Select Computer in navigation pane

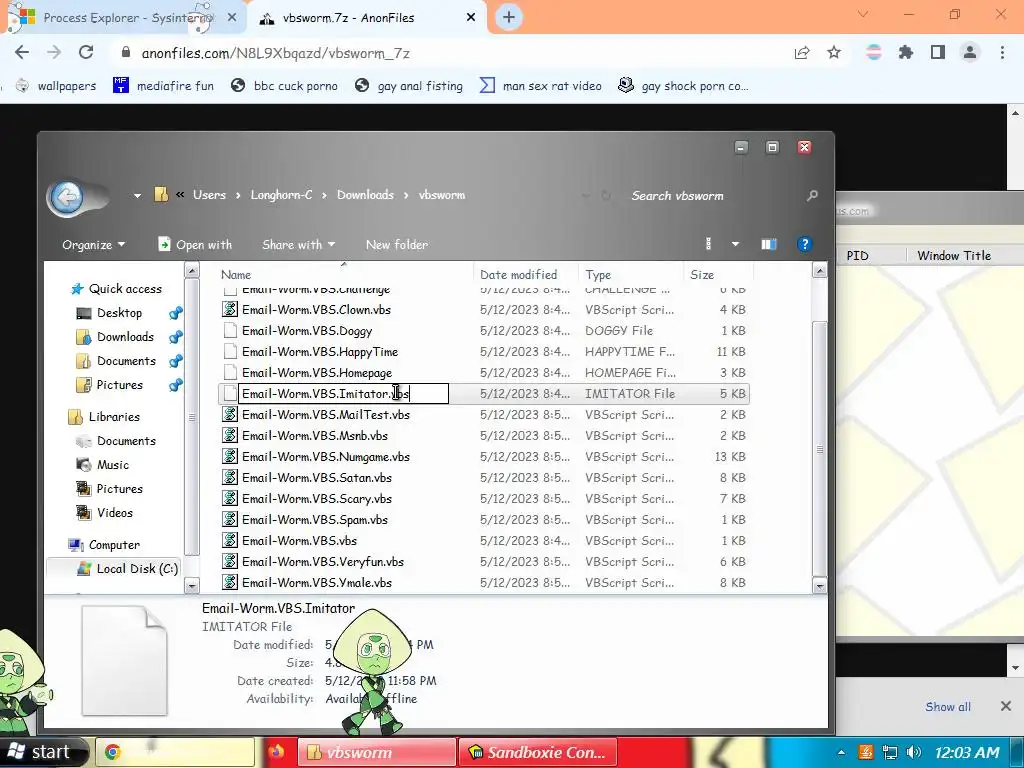(104, 545)
